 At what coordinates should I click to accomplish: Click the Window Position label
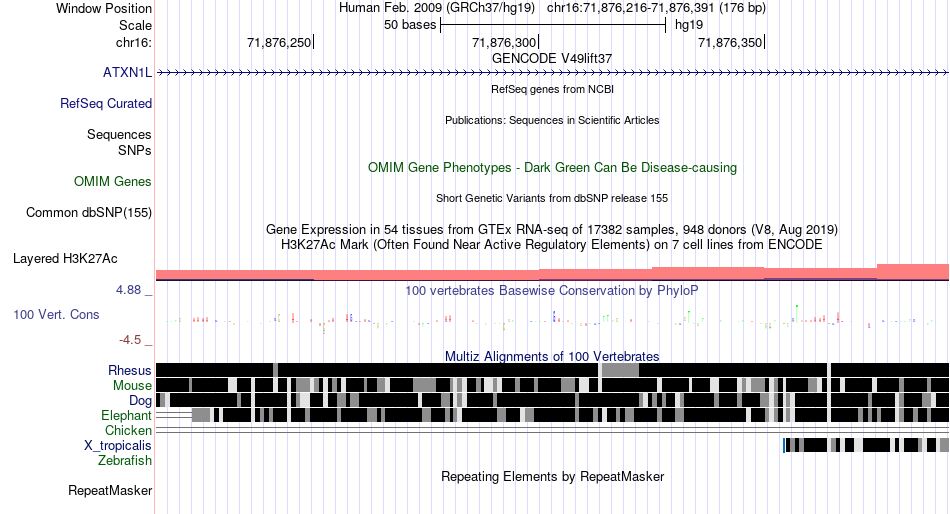(x=104, y=8)
